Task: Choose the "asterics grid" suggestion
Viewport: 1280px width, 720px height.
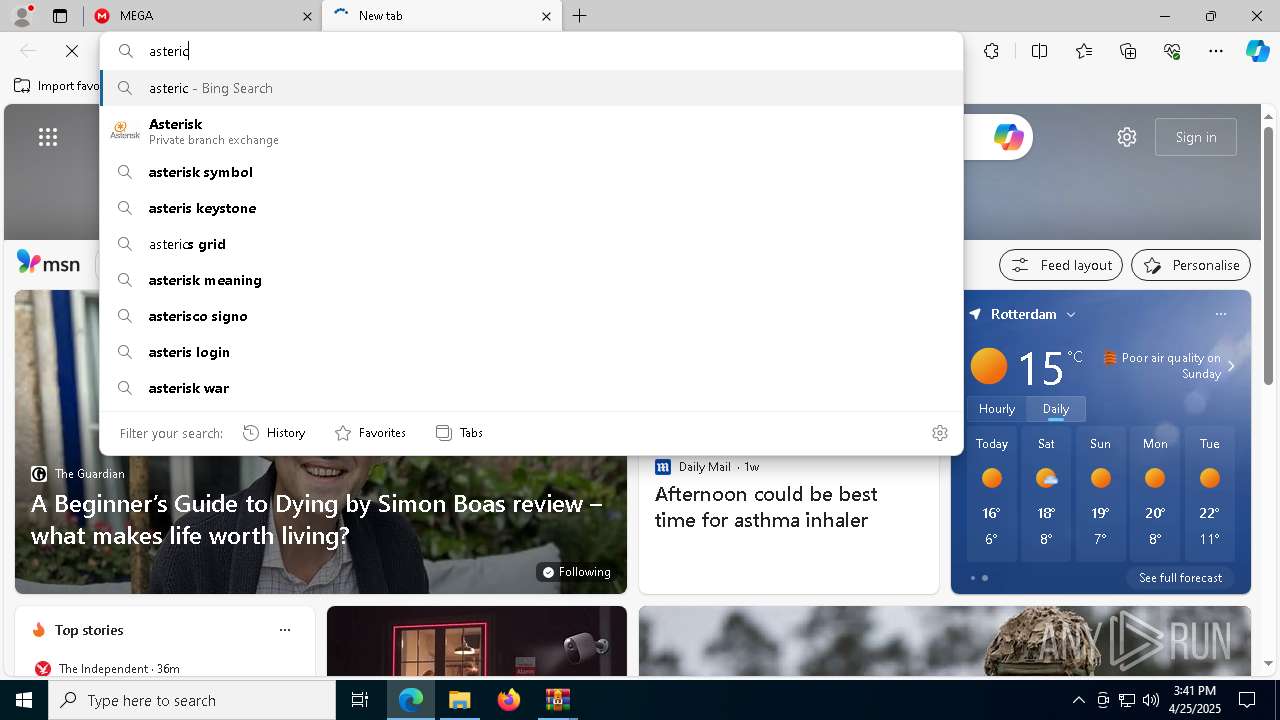Action: (x=531, y=244)
